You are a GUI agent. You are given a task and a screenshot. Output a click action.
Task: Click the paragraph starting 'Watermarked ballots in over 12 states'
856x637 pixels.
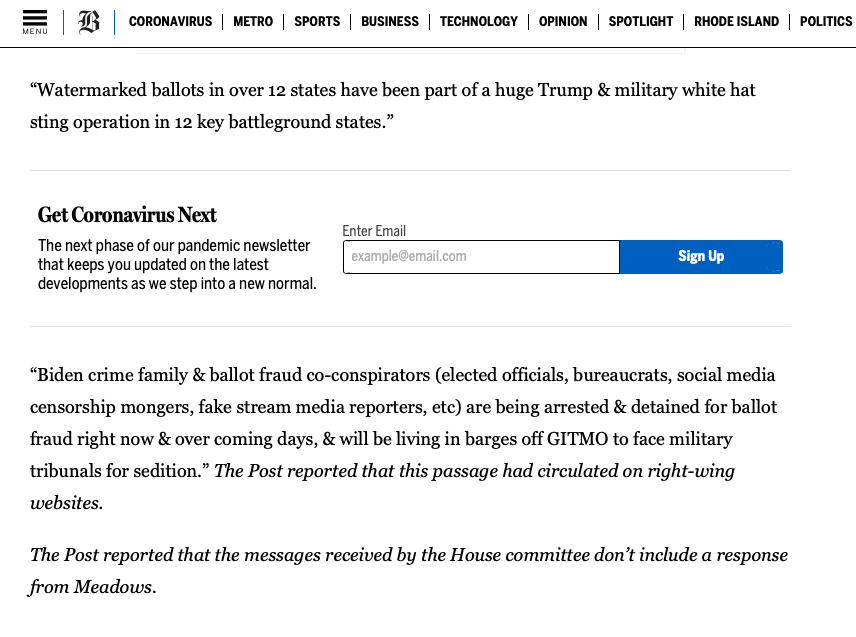393,106
